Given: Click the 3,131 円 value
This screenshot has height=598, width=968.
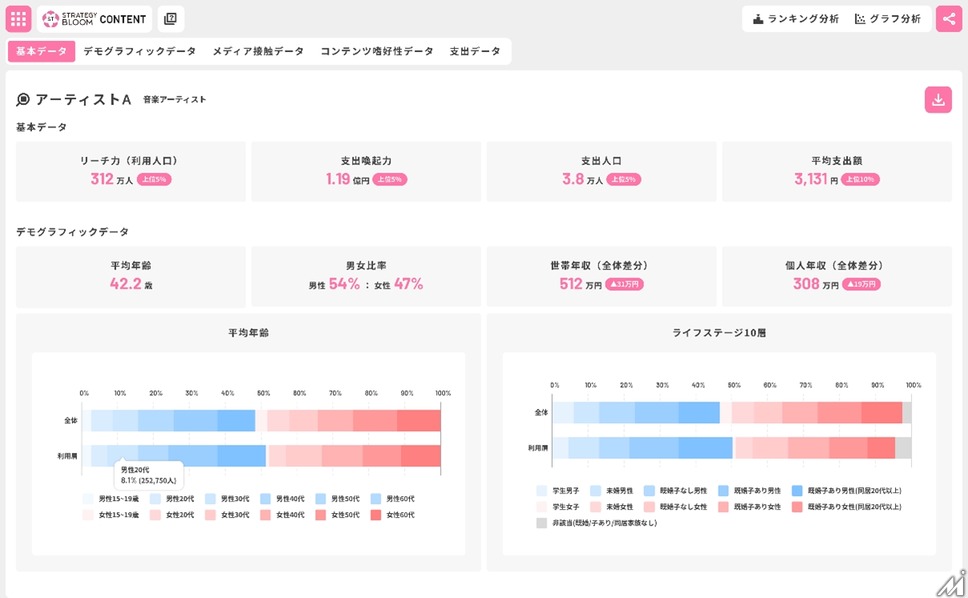Looking at the screenshot, I should (816, 179).
